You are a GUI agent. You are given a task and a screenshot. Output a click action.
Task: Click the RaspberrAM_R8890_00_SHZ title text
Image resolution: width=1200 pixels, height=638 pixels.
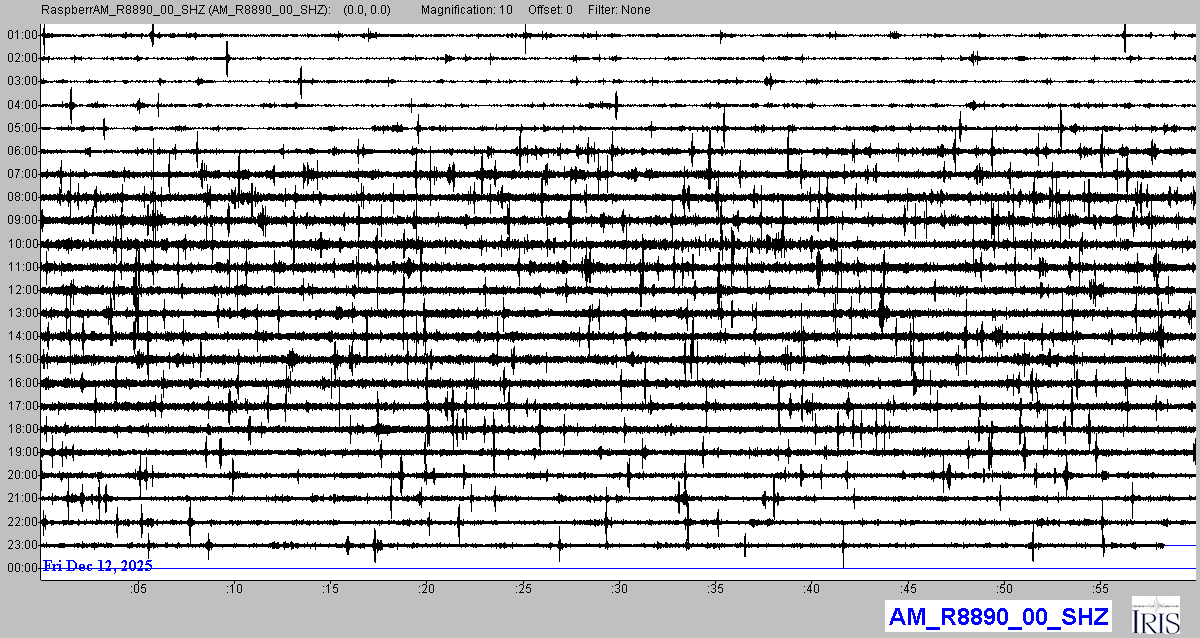pos(185,10)
